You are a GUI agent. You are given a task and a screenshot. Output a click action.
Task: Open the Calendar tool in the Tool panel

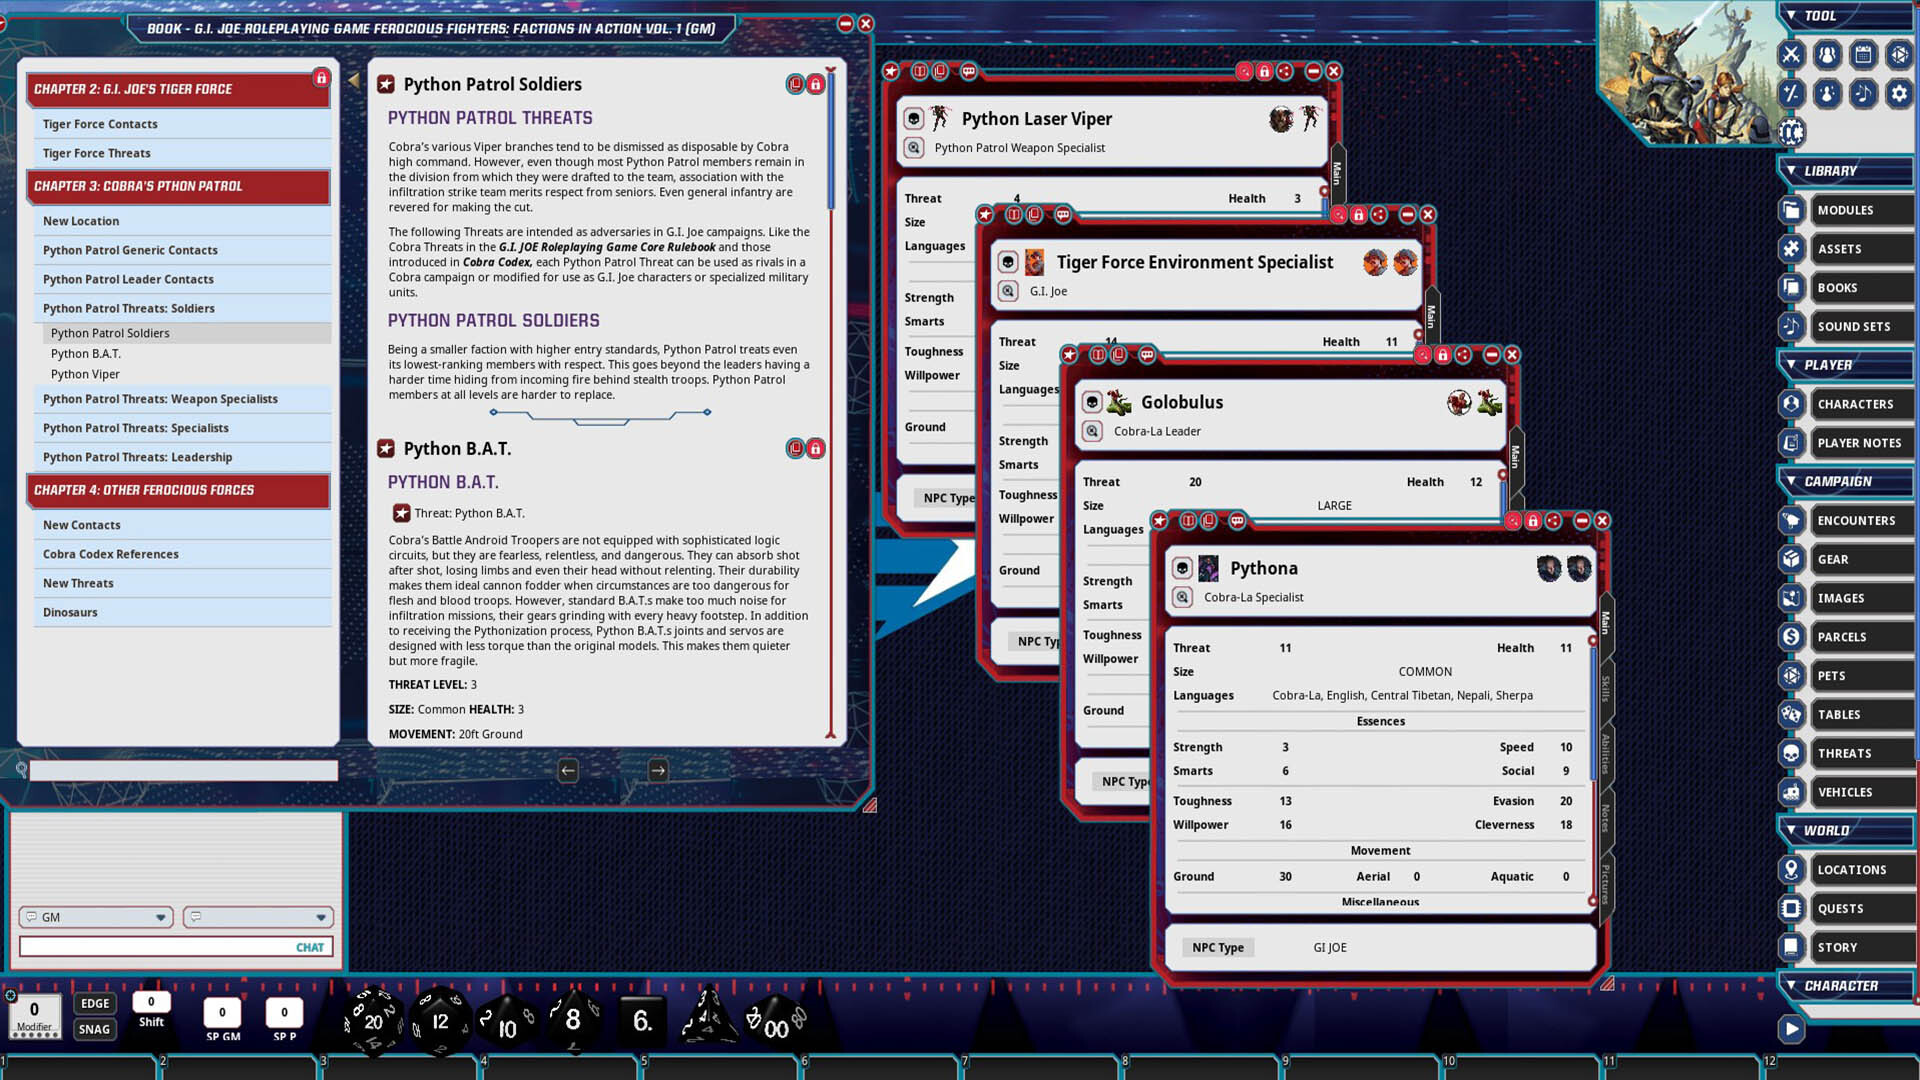coord(1863,54)
